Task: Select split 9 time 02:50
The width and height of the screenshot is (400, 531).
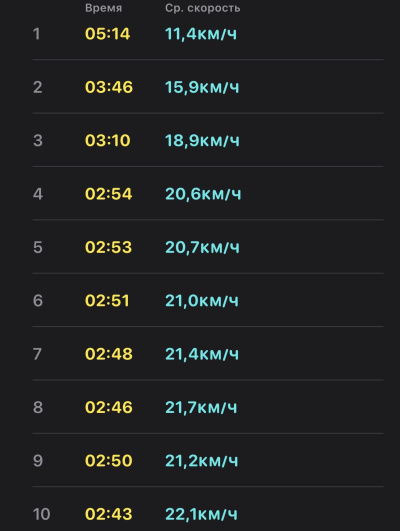Action: click(x=108, y=461)
